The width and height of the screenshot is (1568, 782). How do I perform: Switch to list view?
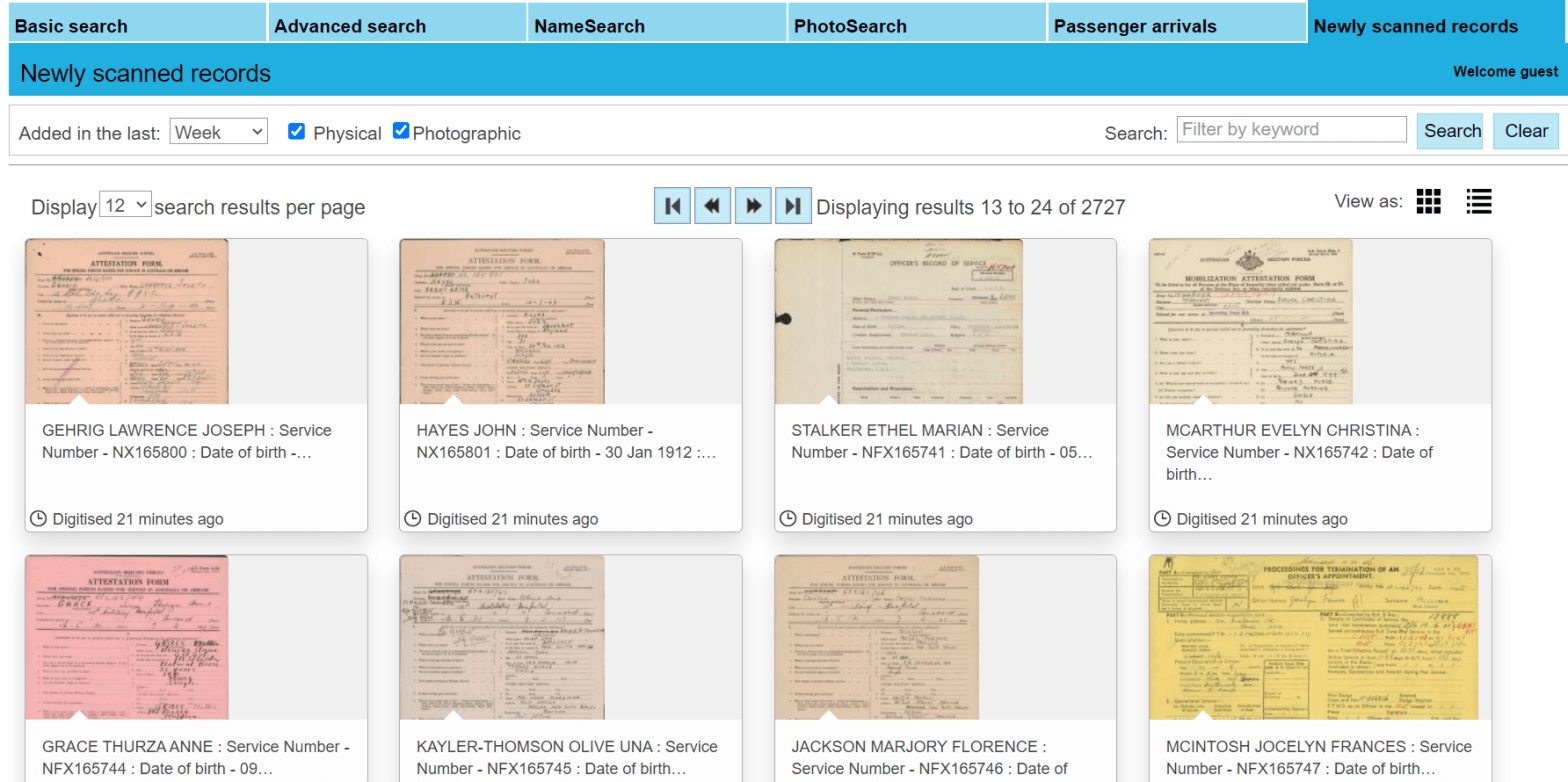(x=1479, y=201)
